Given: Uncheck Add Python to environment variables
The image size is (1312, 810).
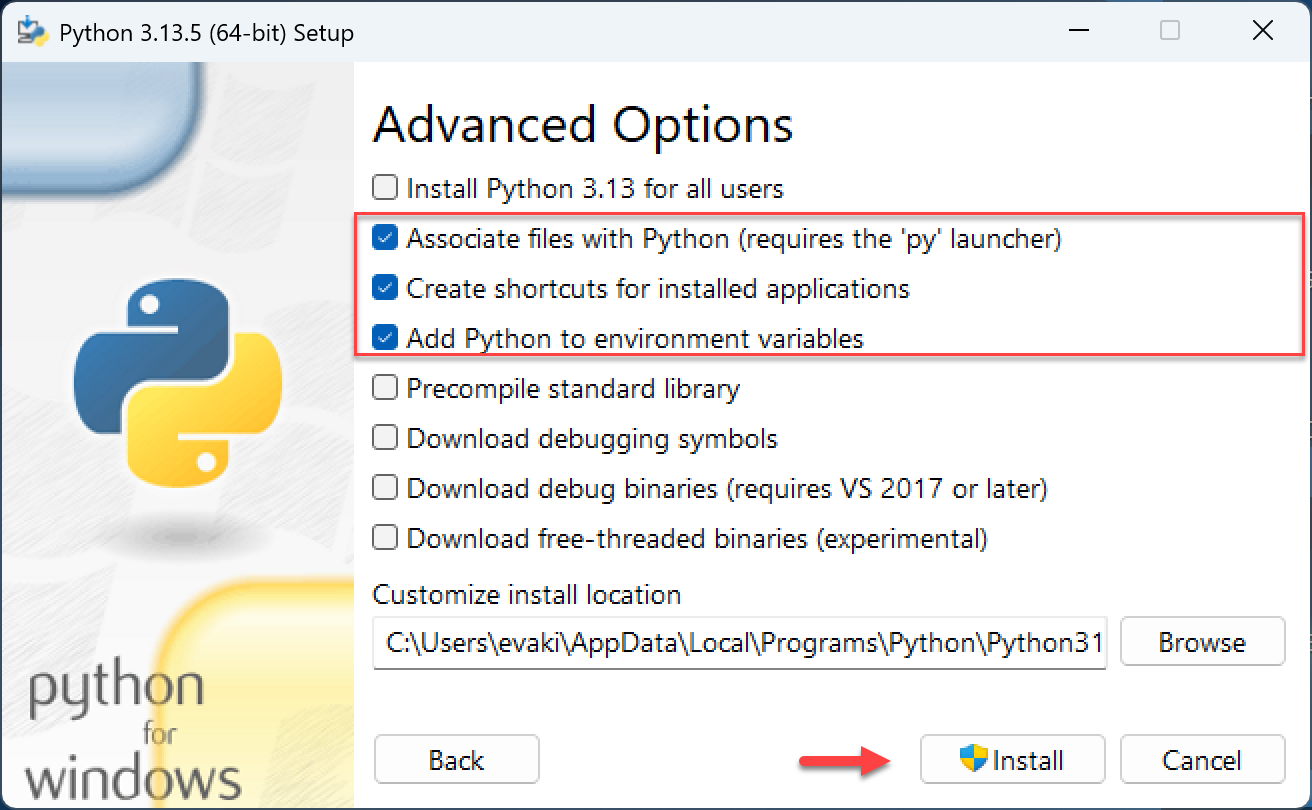Looking at the screenshot, I should [x=385, y=338].
